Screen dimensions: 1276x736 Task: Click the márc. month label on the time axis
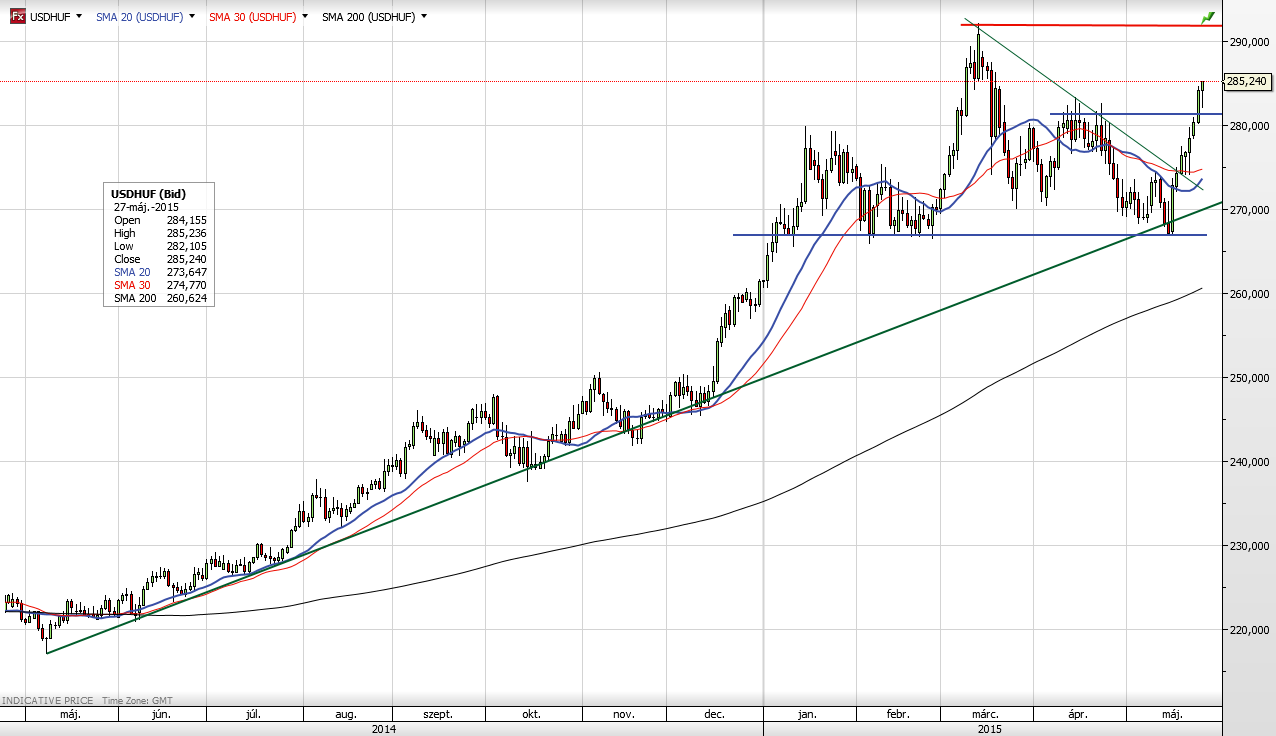tap(986, 715)
